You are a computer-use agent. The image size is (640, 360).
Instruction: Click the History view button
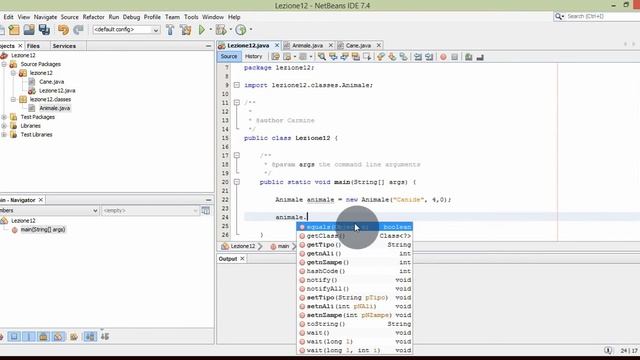point(253,56)
